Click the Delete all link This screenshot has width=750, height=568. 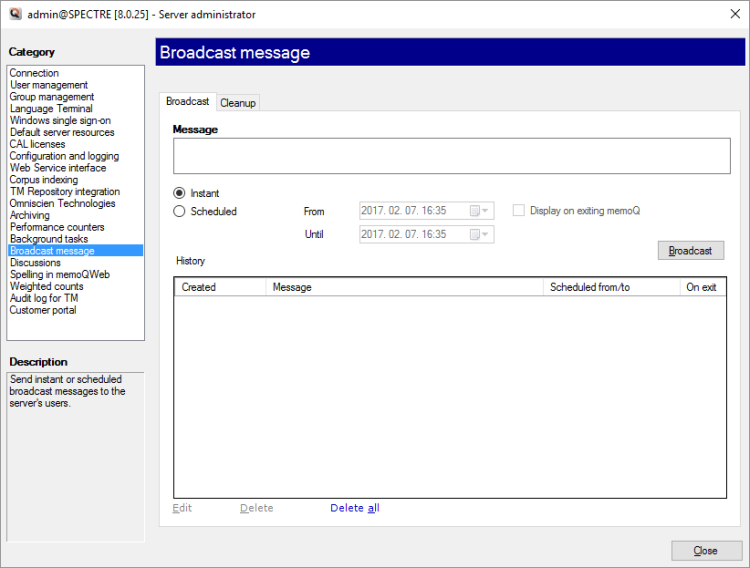[x=354, y=508]
